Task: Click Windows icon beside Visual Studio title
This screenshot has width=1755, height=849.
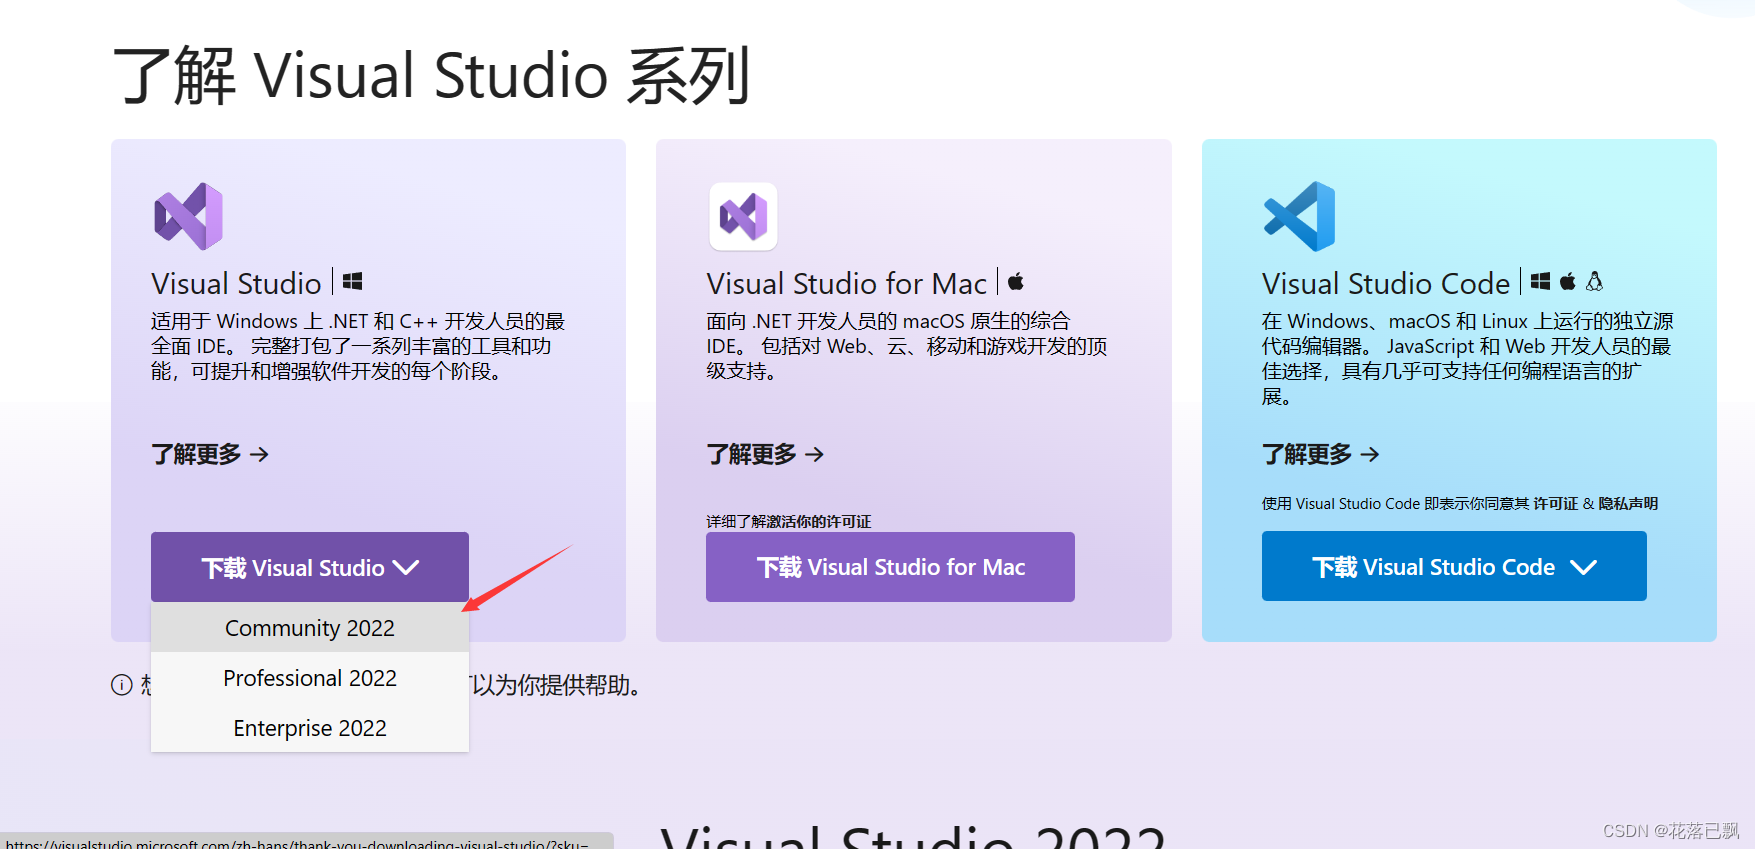Action: click(x=352, y=282)
